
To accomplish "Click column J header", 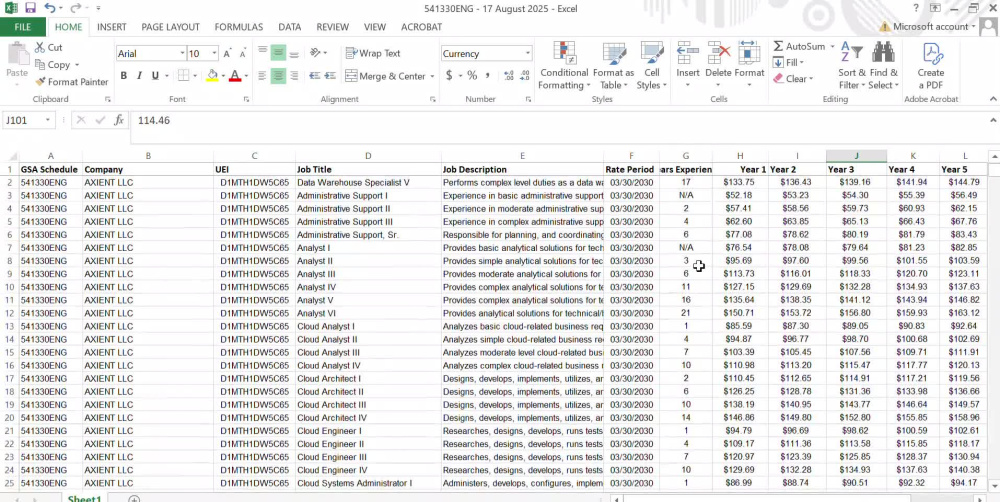I will (856, 156).
